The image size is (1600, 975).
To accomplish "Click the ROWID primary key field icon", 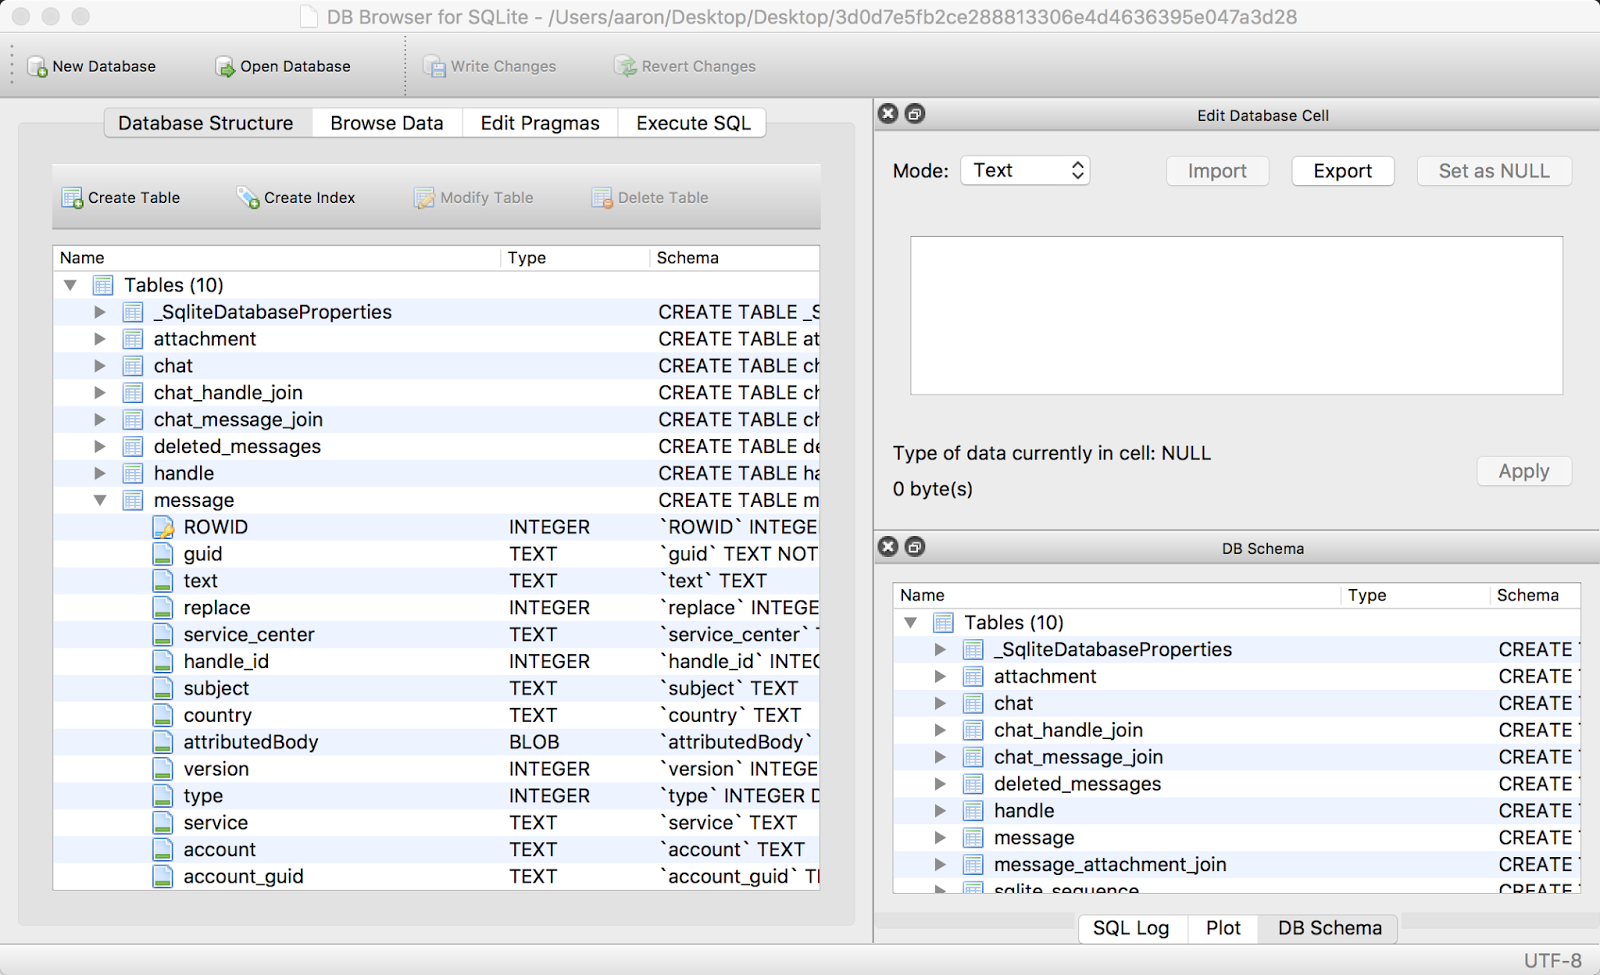I will click(163, 527).
